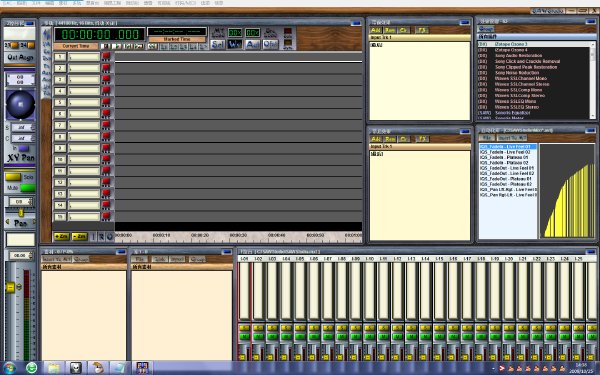
Task: Click the -Zm zoom out button
Action: pos(79,236)
